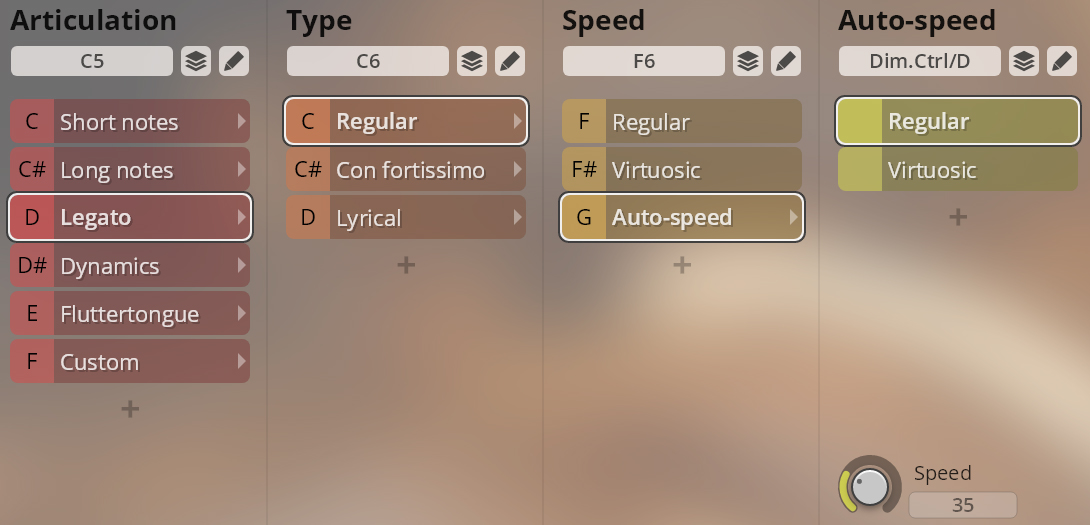Click the pencil icon under Auto-speed
1090x525 pixels.
pos(1062,61)
